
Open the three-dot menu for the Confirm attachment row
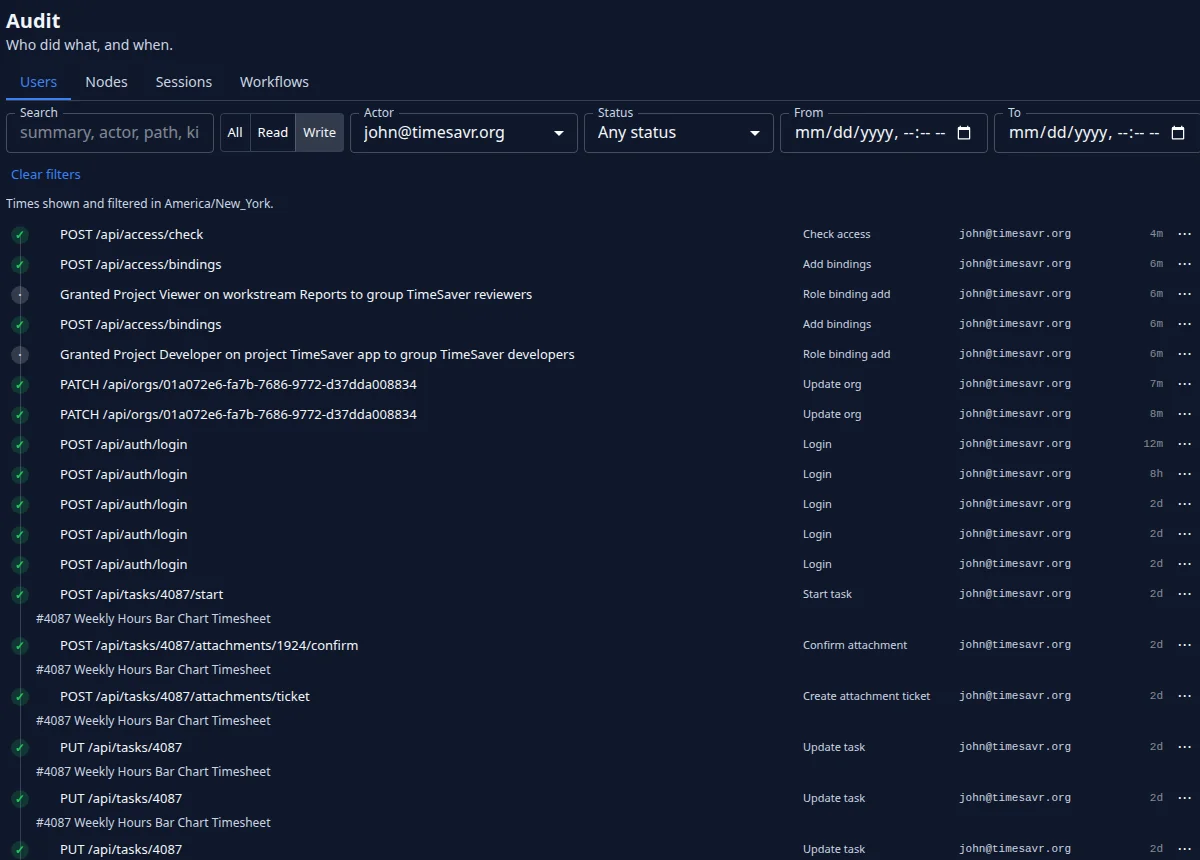coord(1185,645)
